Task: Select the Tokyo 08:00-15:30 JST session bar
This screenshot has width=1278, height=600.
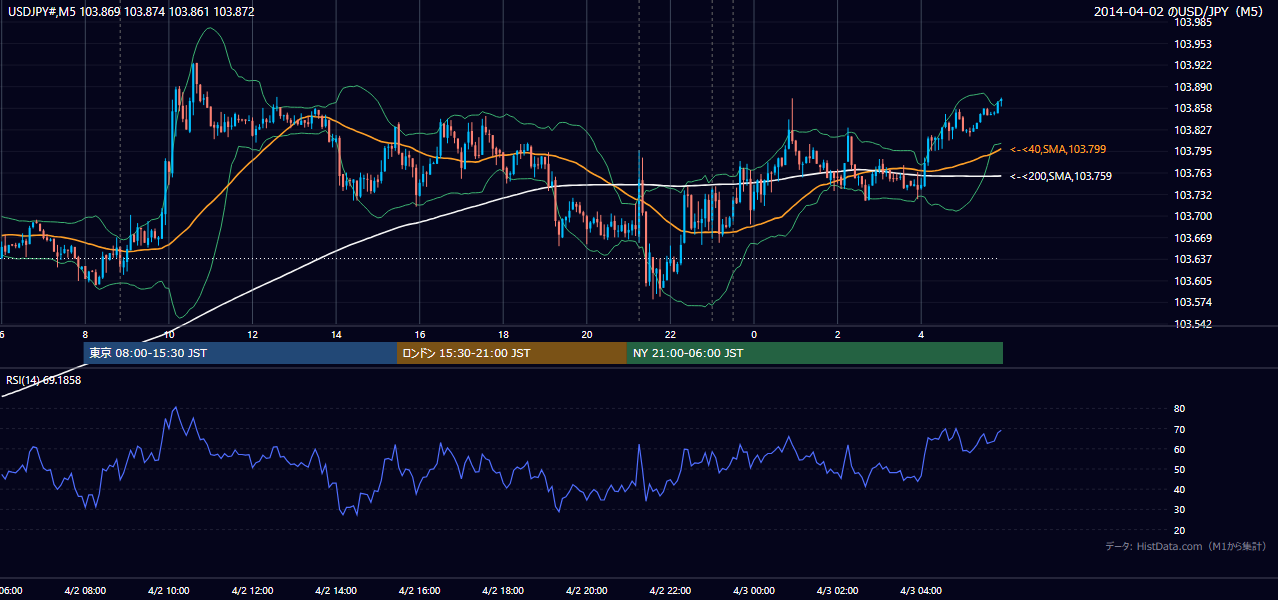Action: [x=240, y=353]
